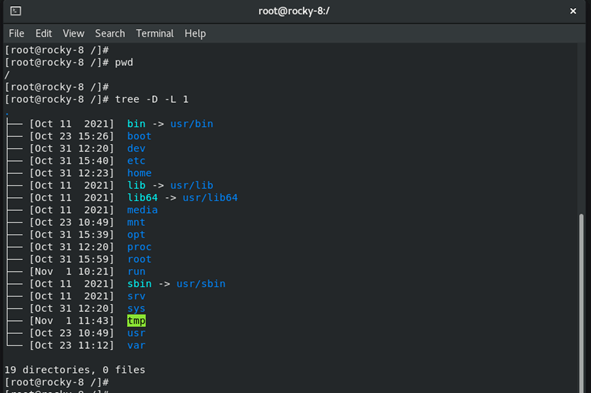Open the View menu
This screenshot has width=591, height=393.
point(73,34)
